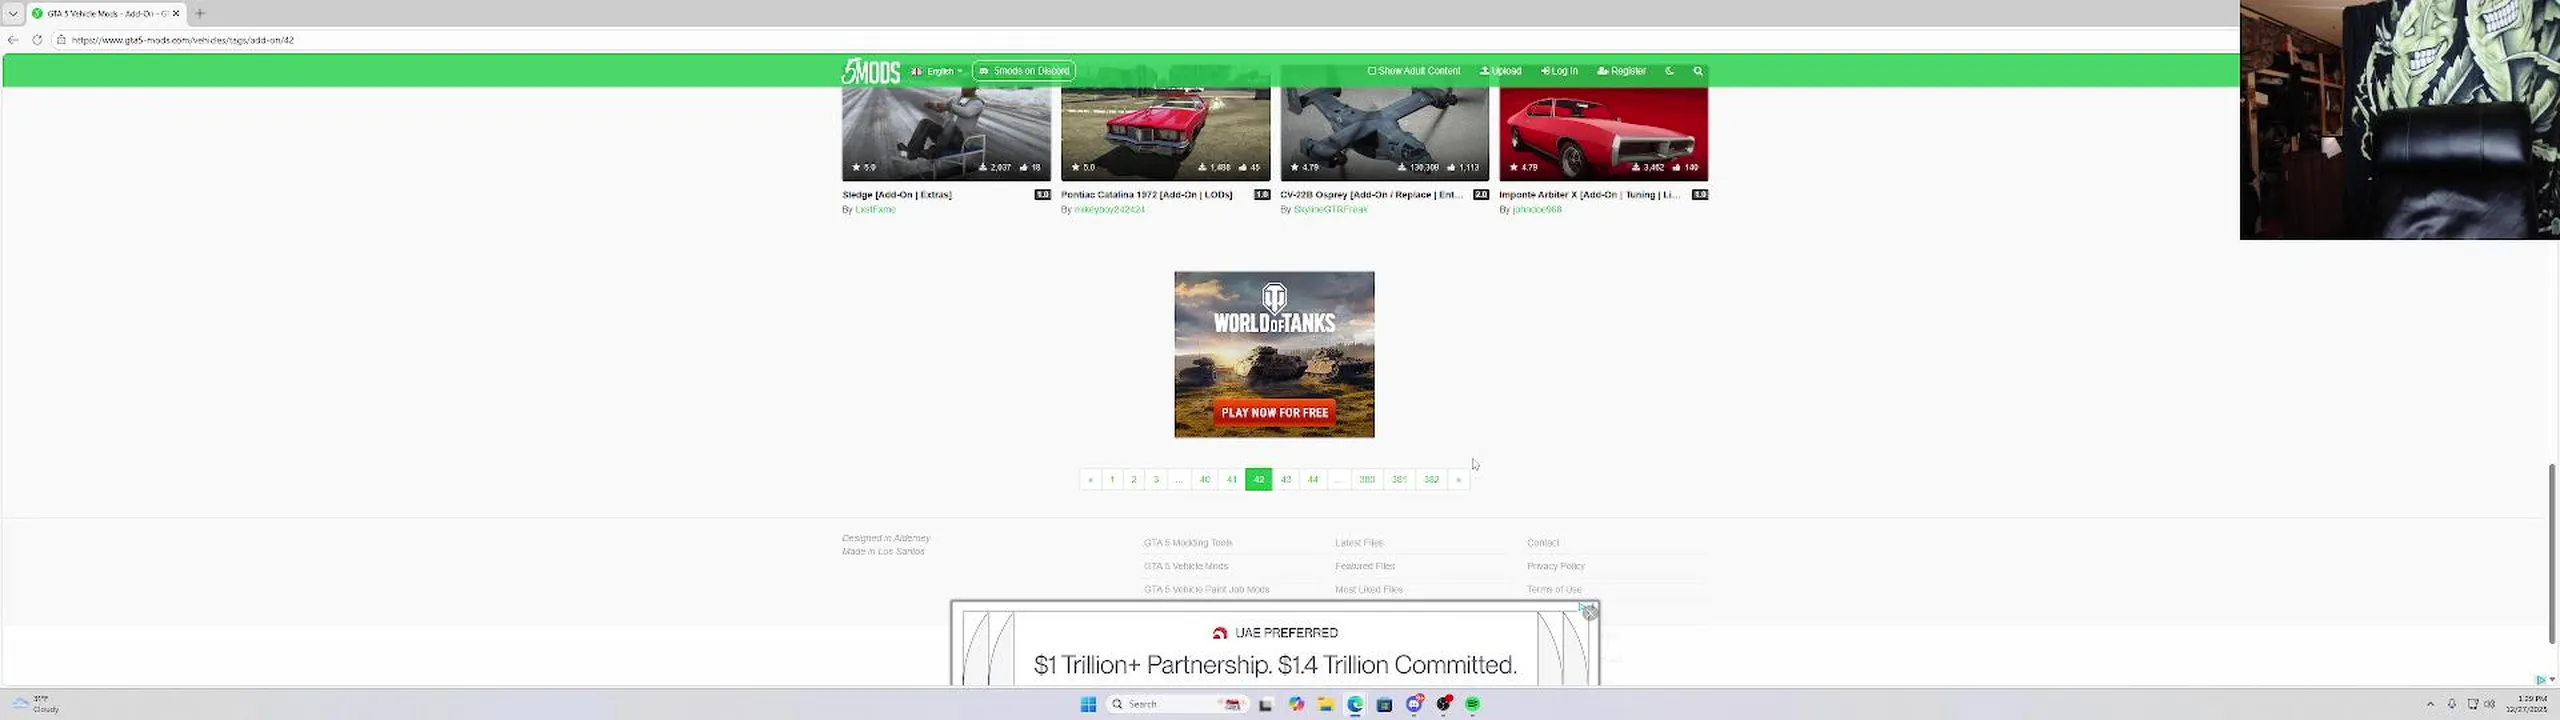Go to page 1 in pagination
The height and width of the screenshot is (720, 2560).
tap(1112, 480)
